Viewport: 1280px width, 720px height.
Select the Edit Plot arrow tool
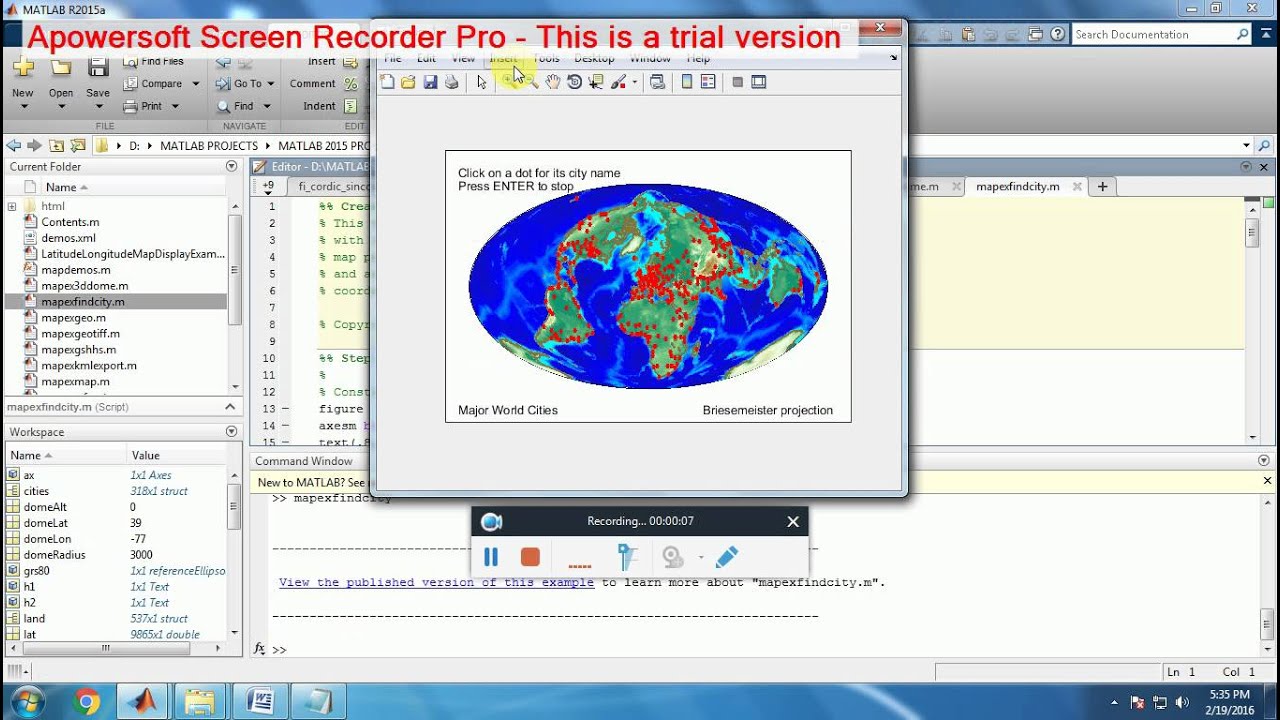481,82
